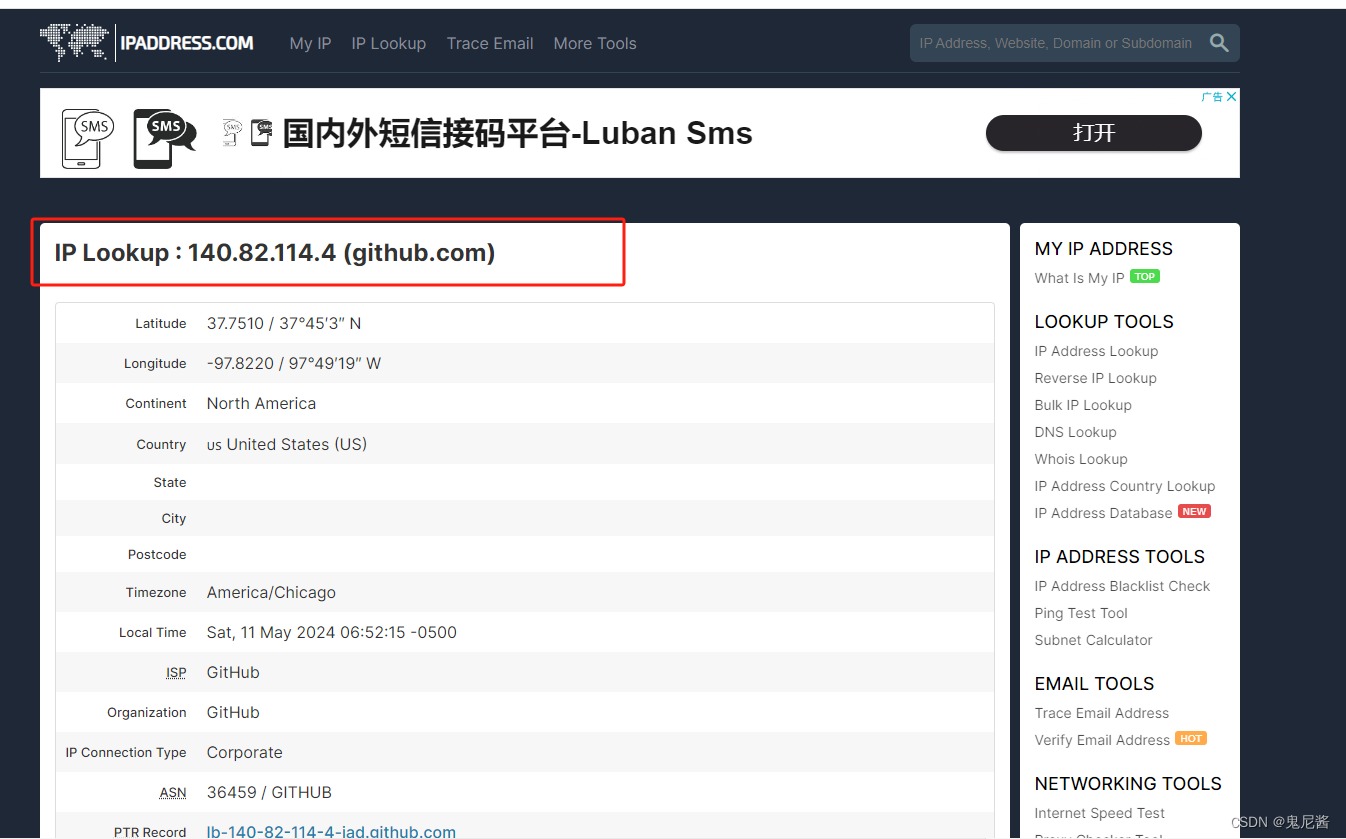Open the IP Address Lookup link

click(x=1096, y=351)
